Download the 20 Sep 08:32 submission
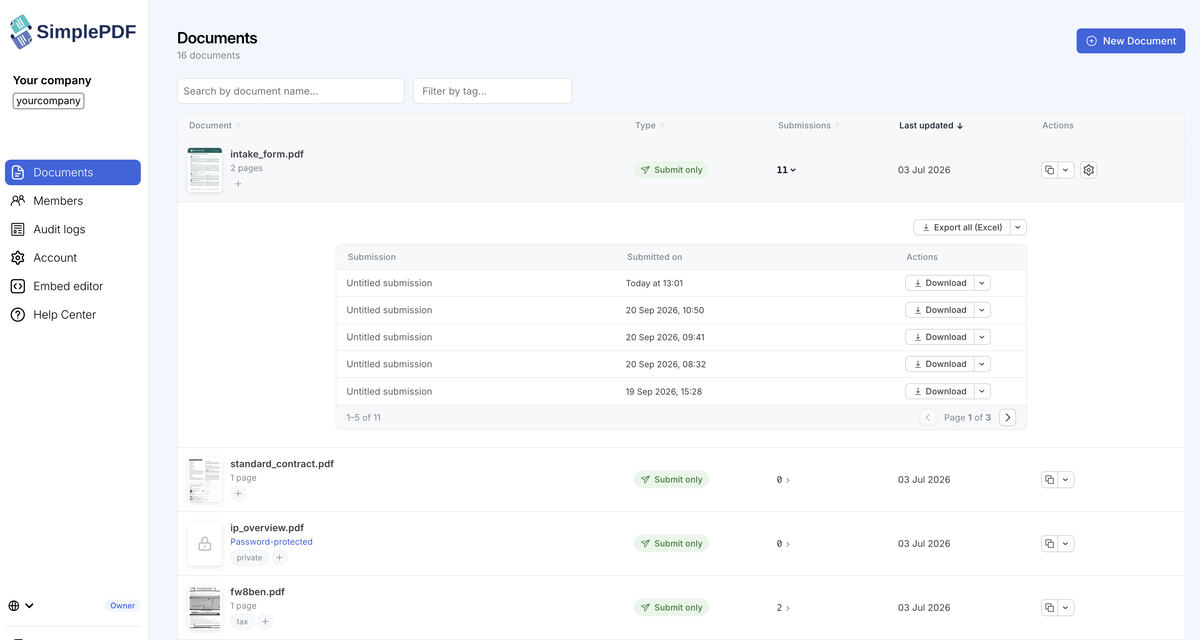The image size is (1200, 640). [940, 364]
